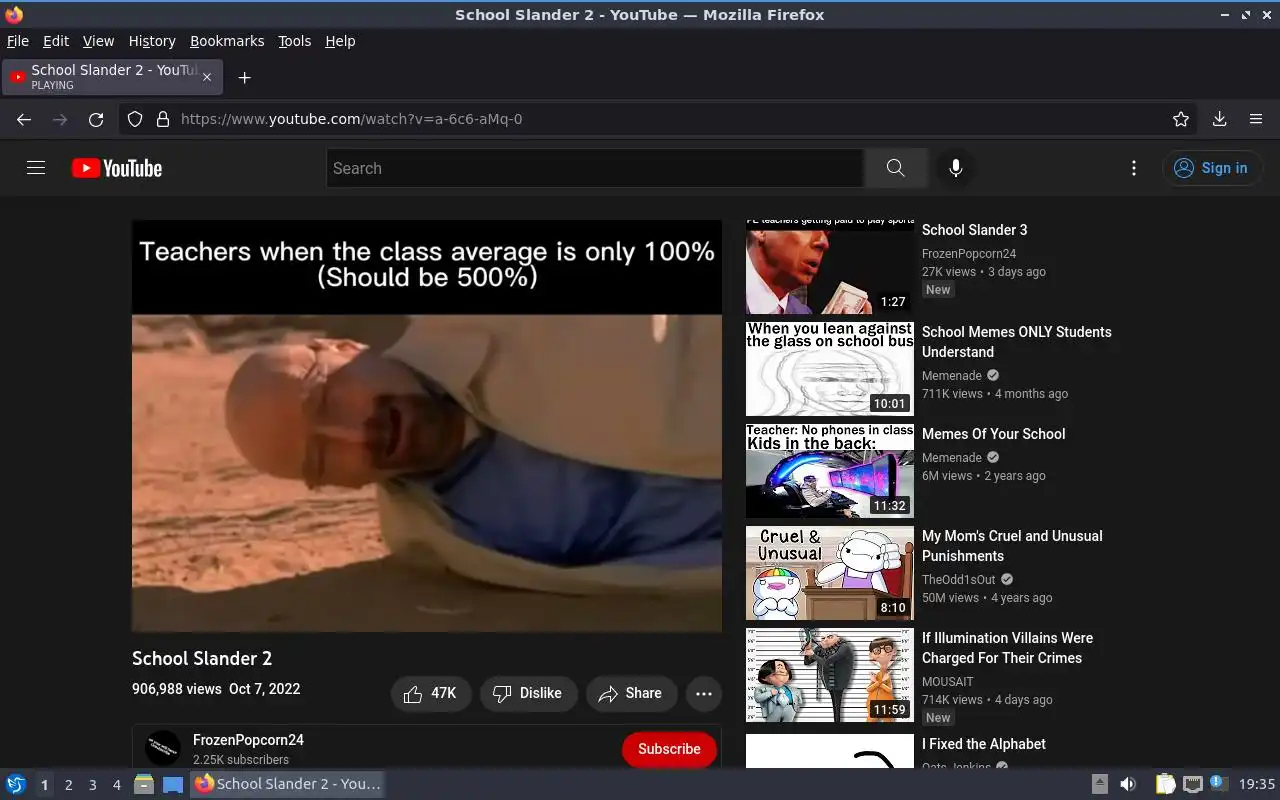Image resolution: width=1280 pixels, height=800 pixels.
Task: Open the Bookmarks menu
Action: pos(227,41)
